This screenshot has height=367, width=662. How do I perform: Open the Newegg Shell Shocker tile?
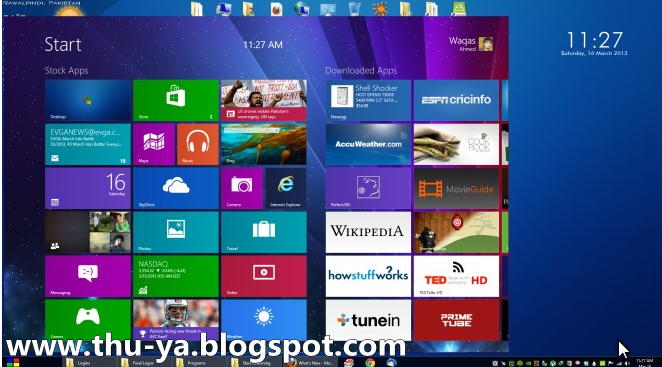[368, 100]
